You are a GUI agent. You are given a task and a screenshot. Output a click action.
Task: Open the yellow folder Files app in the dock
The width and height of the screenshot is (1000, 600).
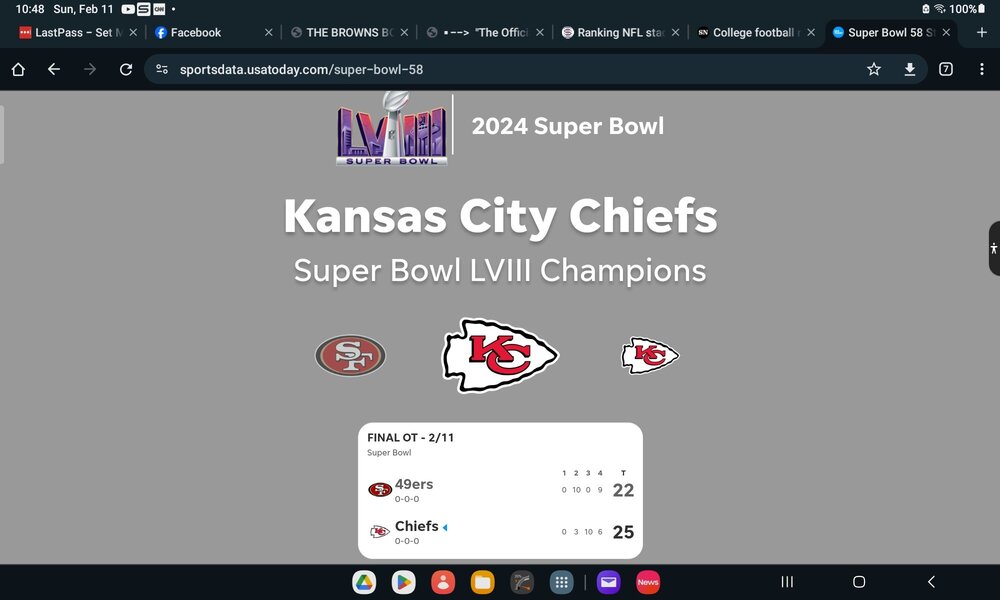(483, 582)
